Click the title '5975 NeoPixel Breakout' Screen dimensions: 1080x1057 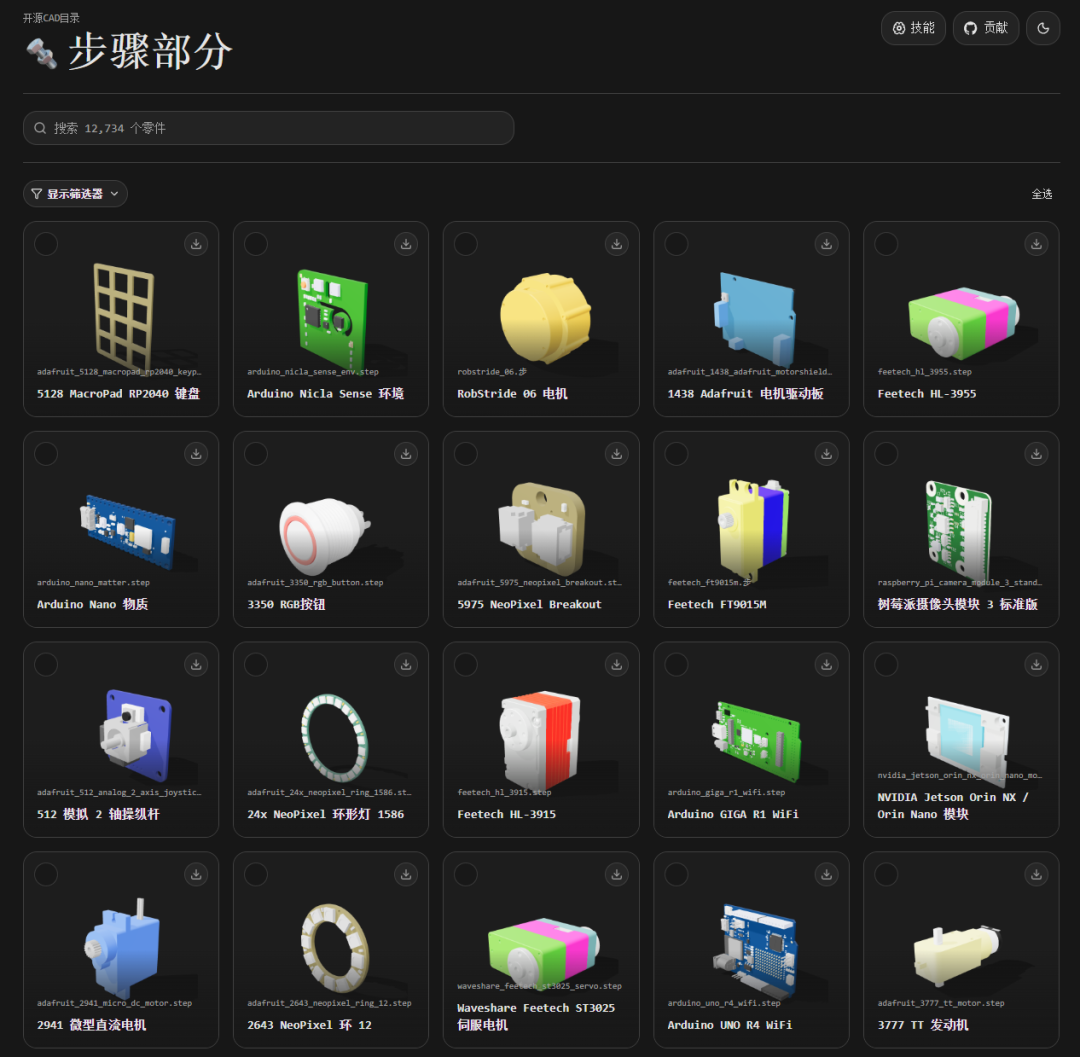pos(529,604)
